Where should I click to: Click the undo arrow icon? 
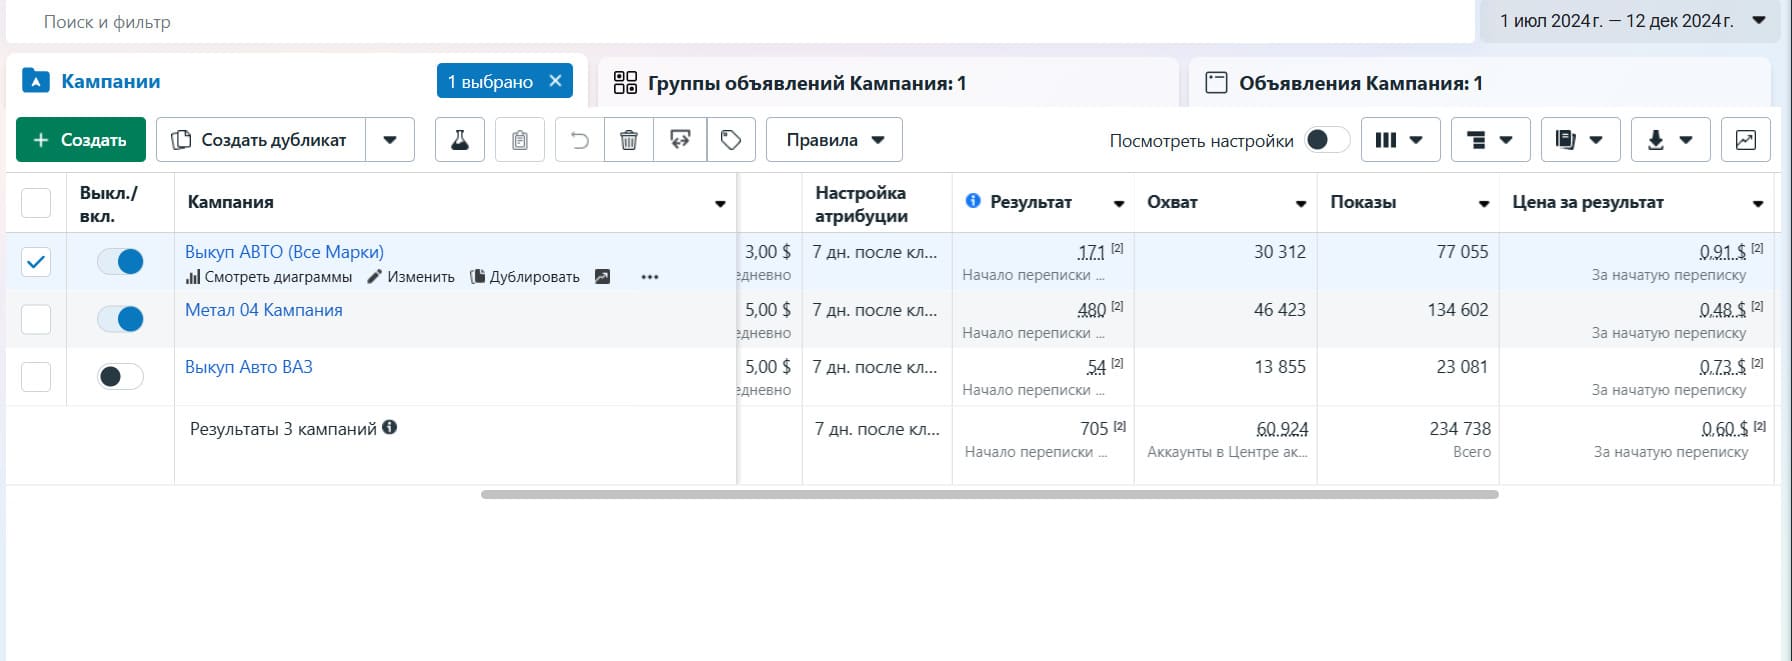click(580, 140)
